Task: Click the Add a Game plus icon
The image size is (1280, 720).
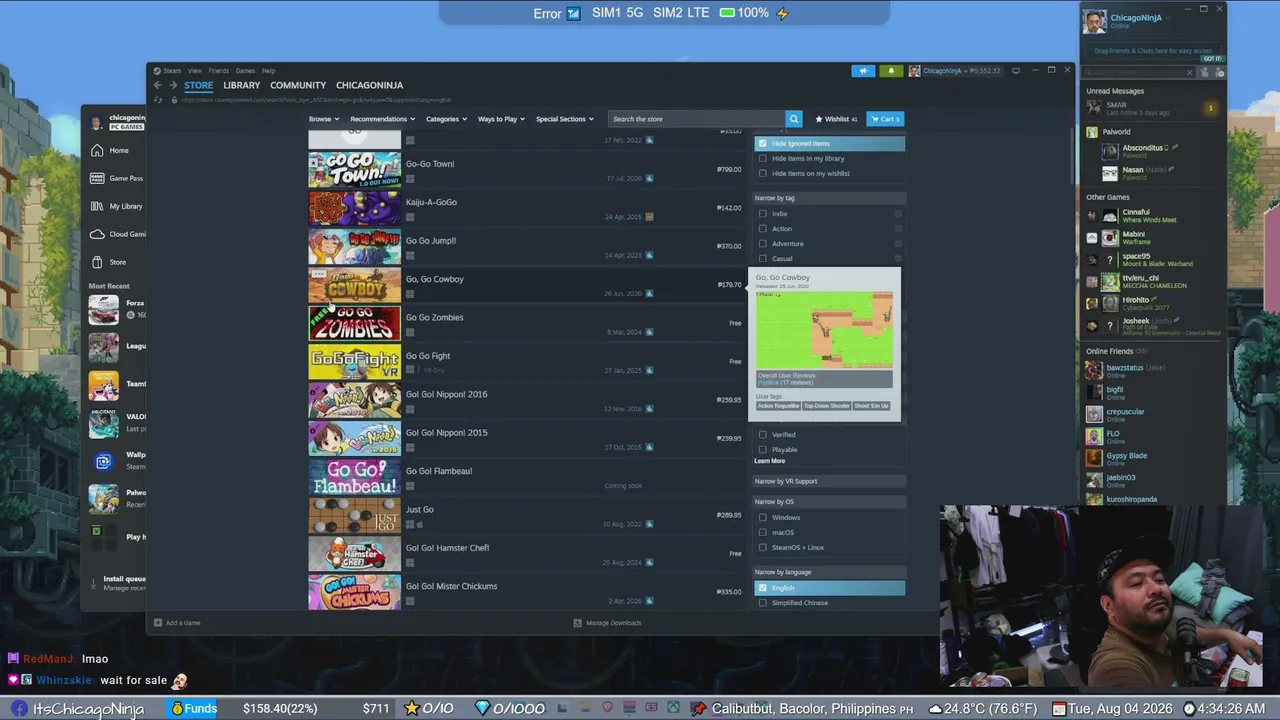Action: point(157,623)
